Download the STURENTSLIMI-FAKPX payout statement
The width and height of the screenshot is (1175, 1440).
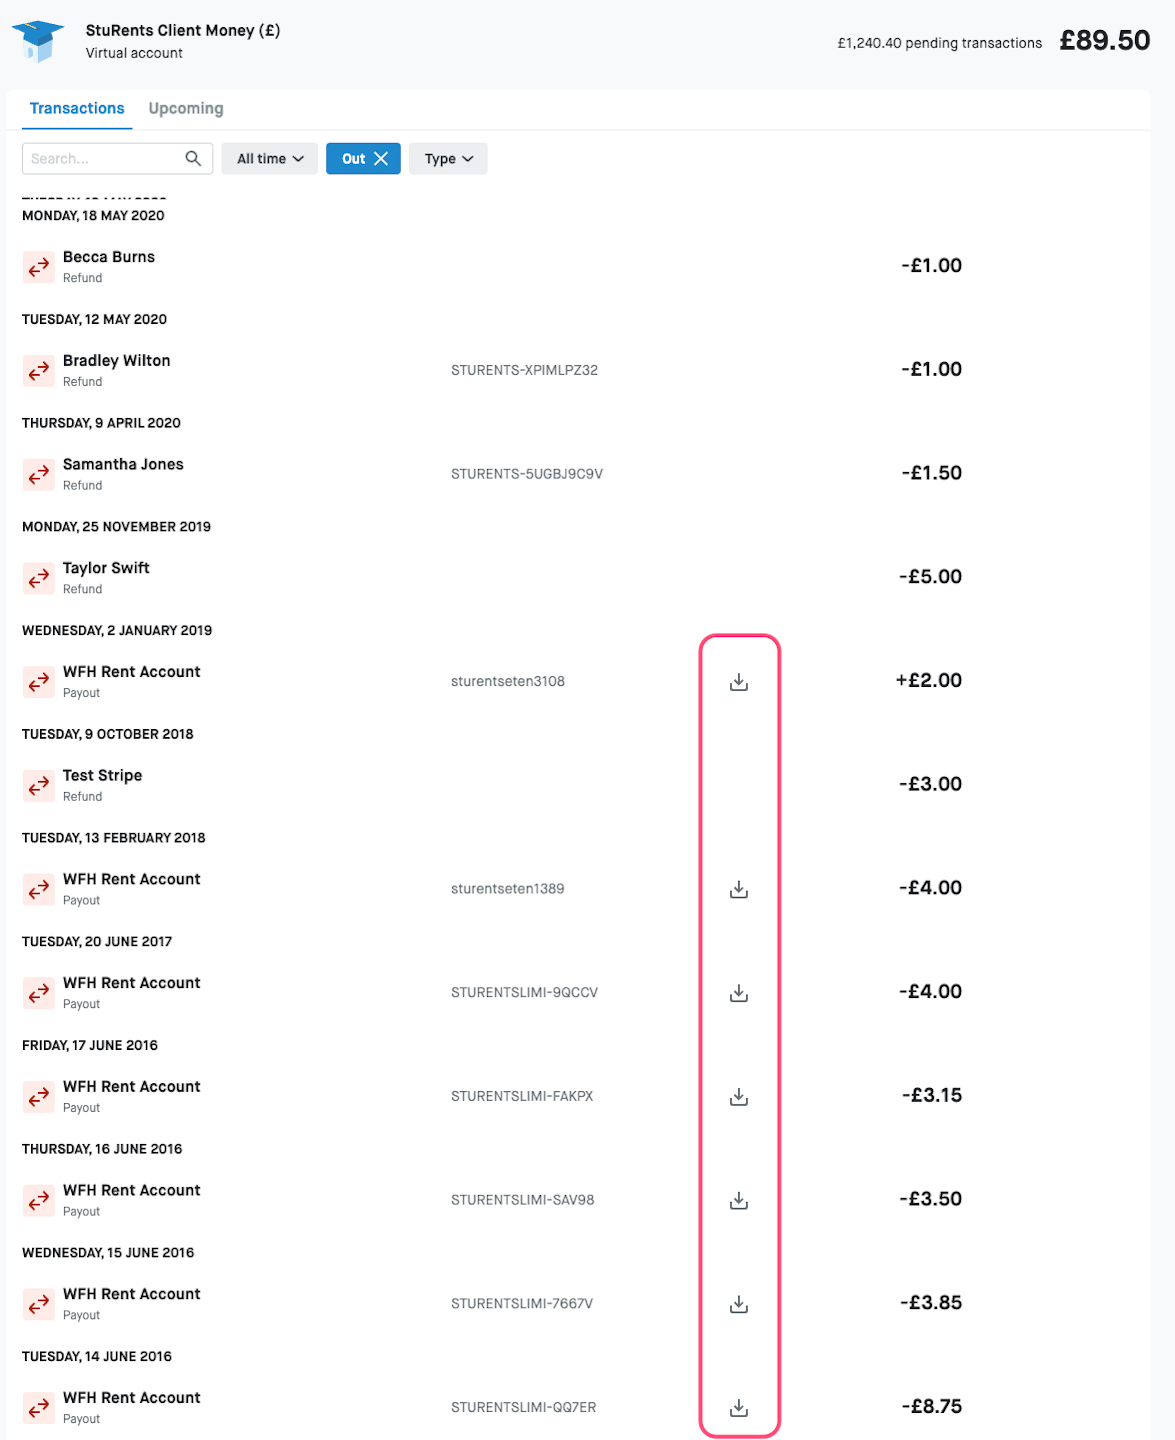point(739,1097)
